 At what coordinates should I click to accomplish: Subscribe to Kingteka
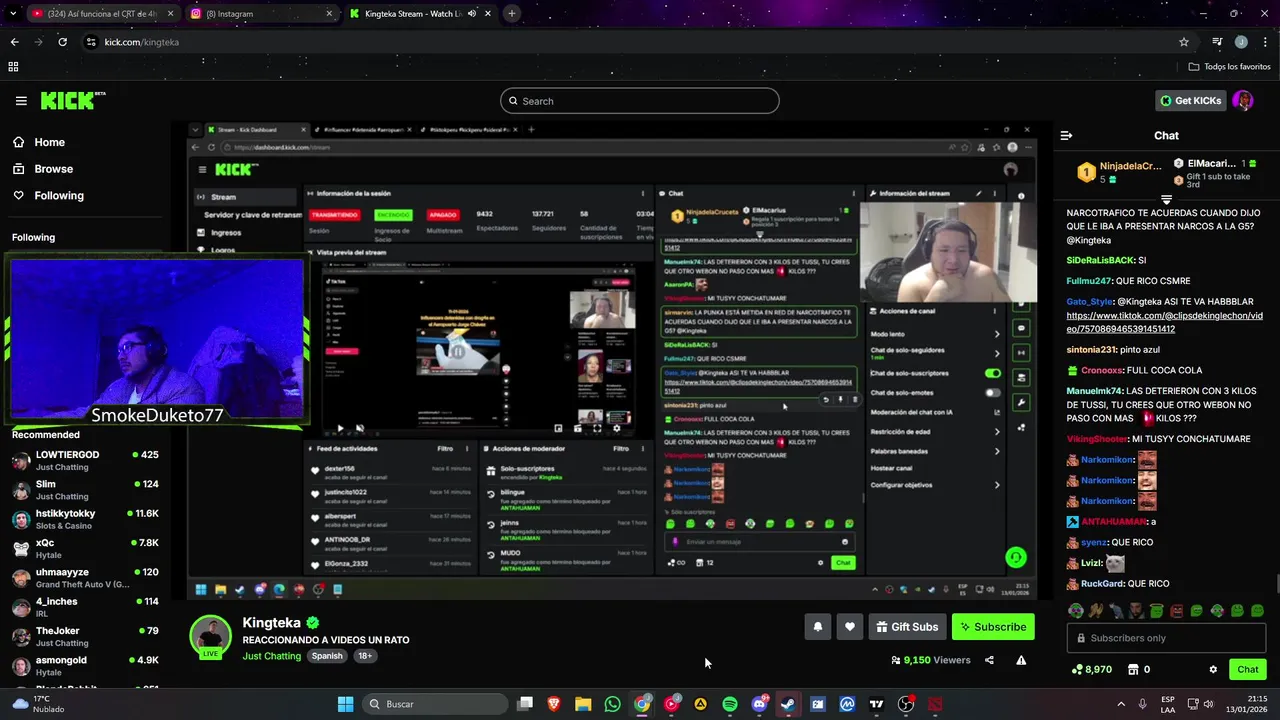pyautogui.click(x=993, y=627)
